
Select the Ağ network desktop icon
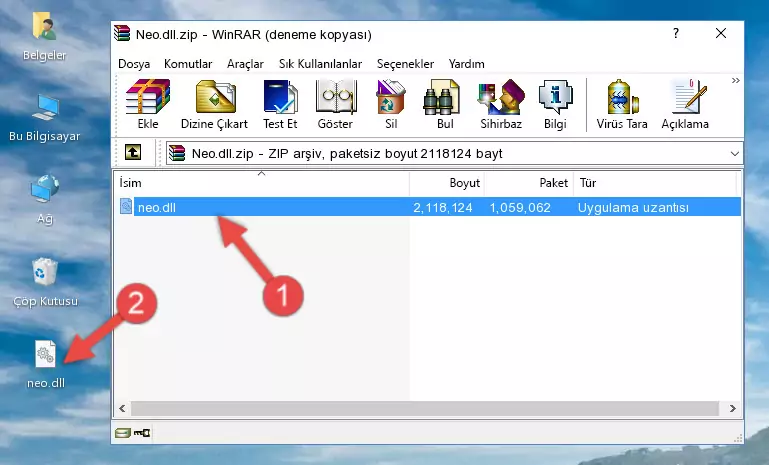click(45, 200)
